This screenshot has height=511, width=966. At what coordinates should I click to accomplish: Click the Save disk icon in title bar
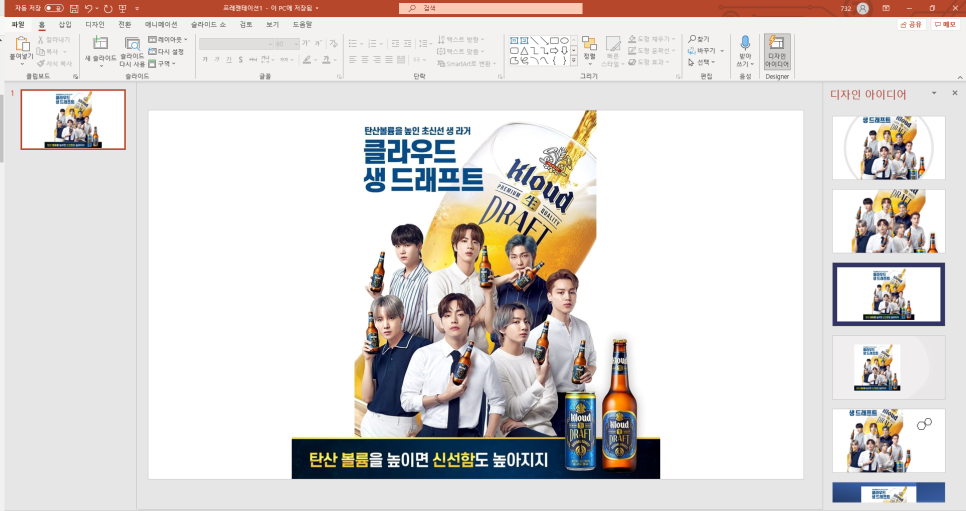(x=74, y=9)
